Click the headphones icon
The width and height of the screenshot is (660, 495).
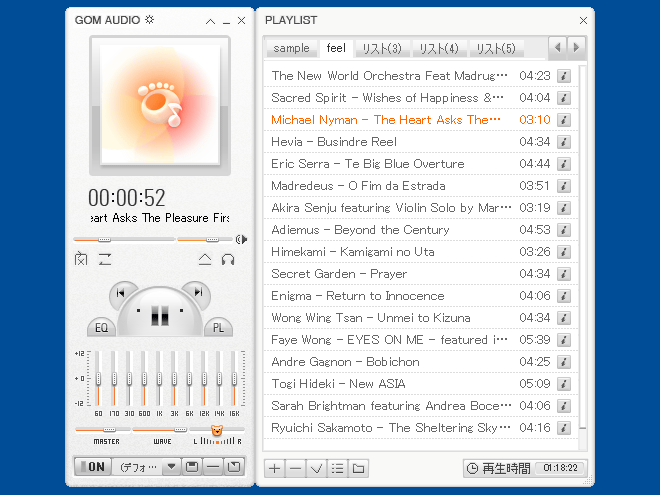tap(228, 259)
